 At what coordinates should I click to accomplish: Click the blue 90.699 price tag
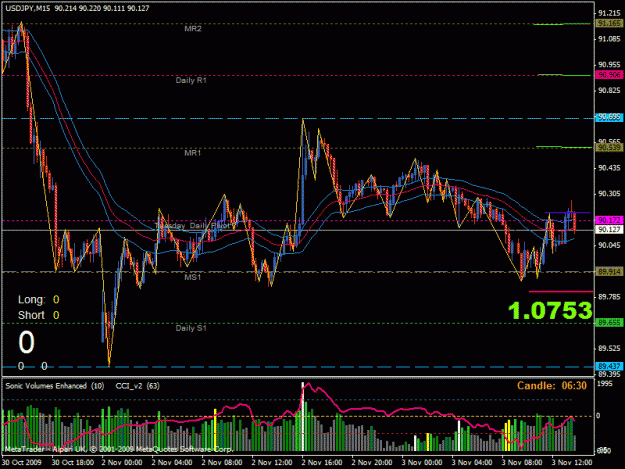pos(609,118)
